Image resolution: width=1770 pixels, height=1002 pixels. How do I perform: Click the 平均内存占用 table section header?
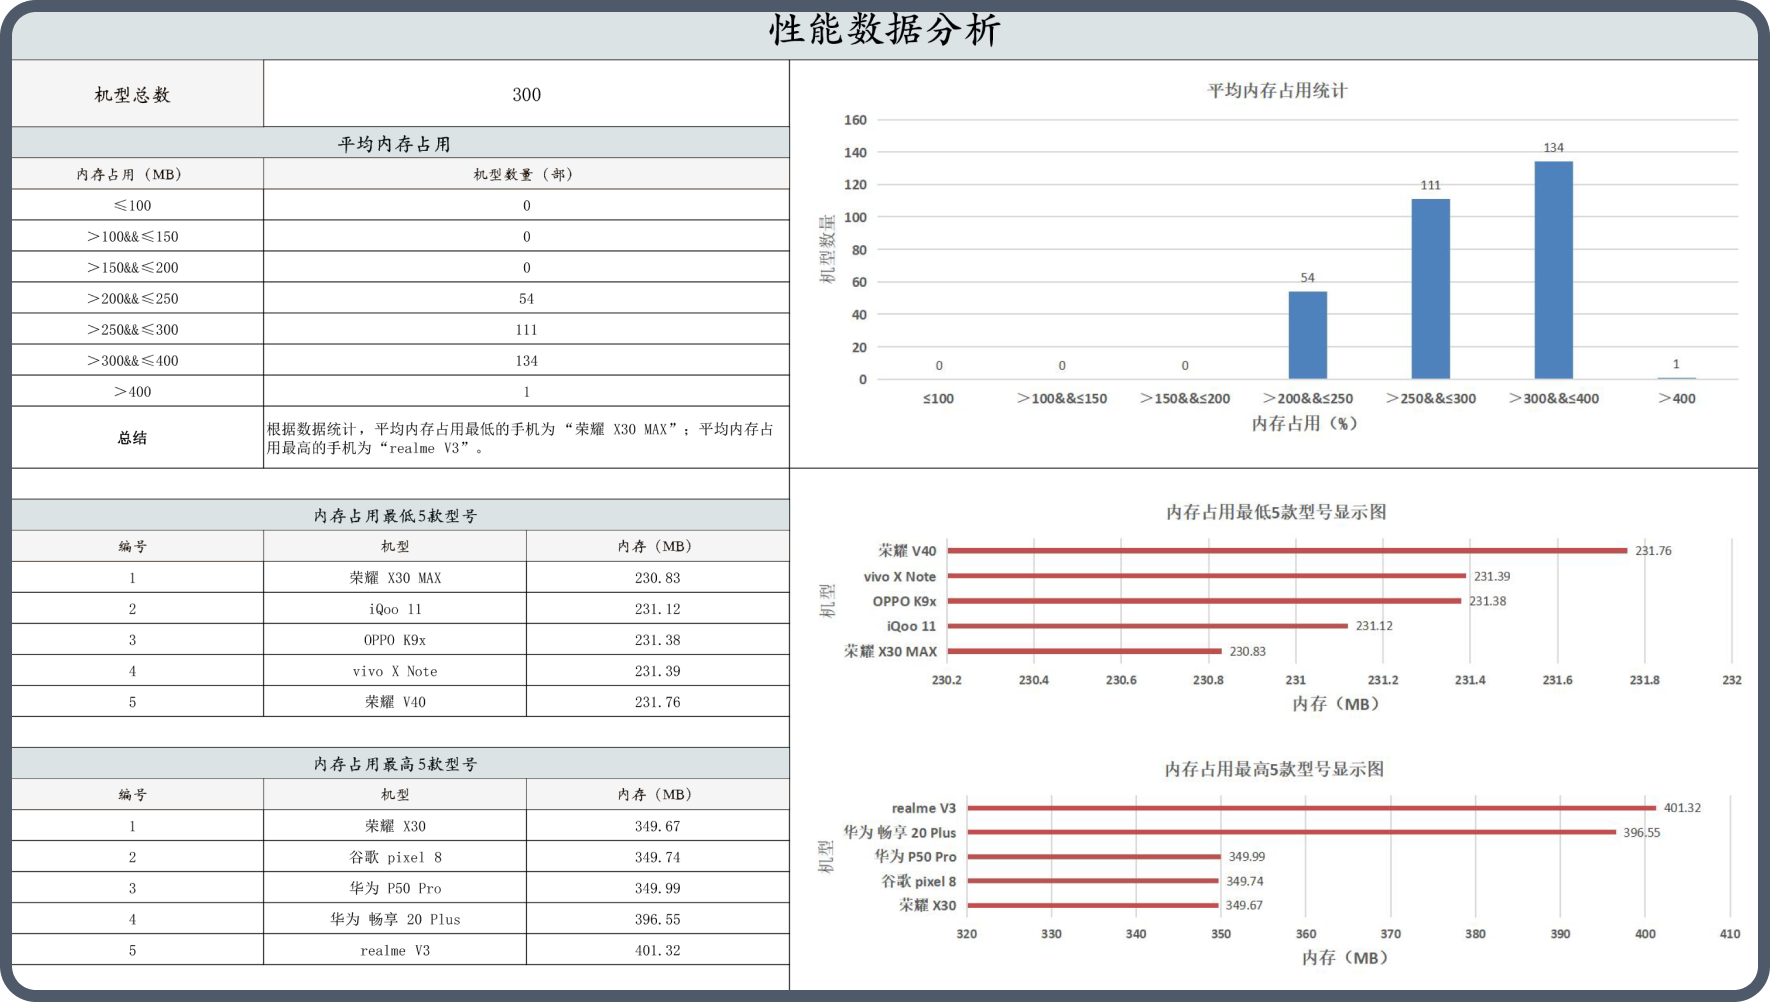(x=394, y=144)
